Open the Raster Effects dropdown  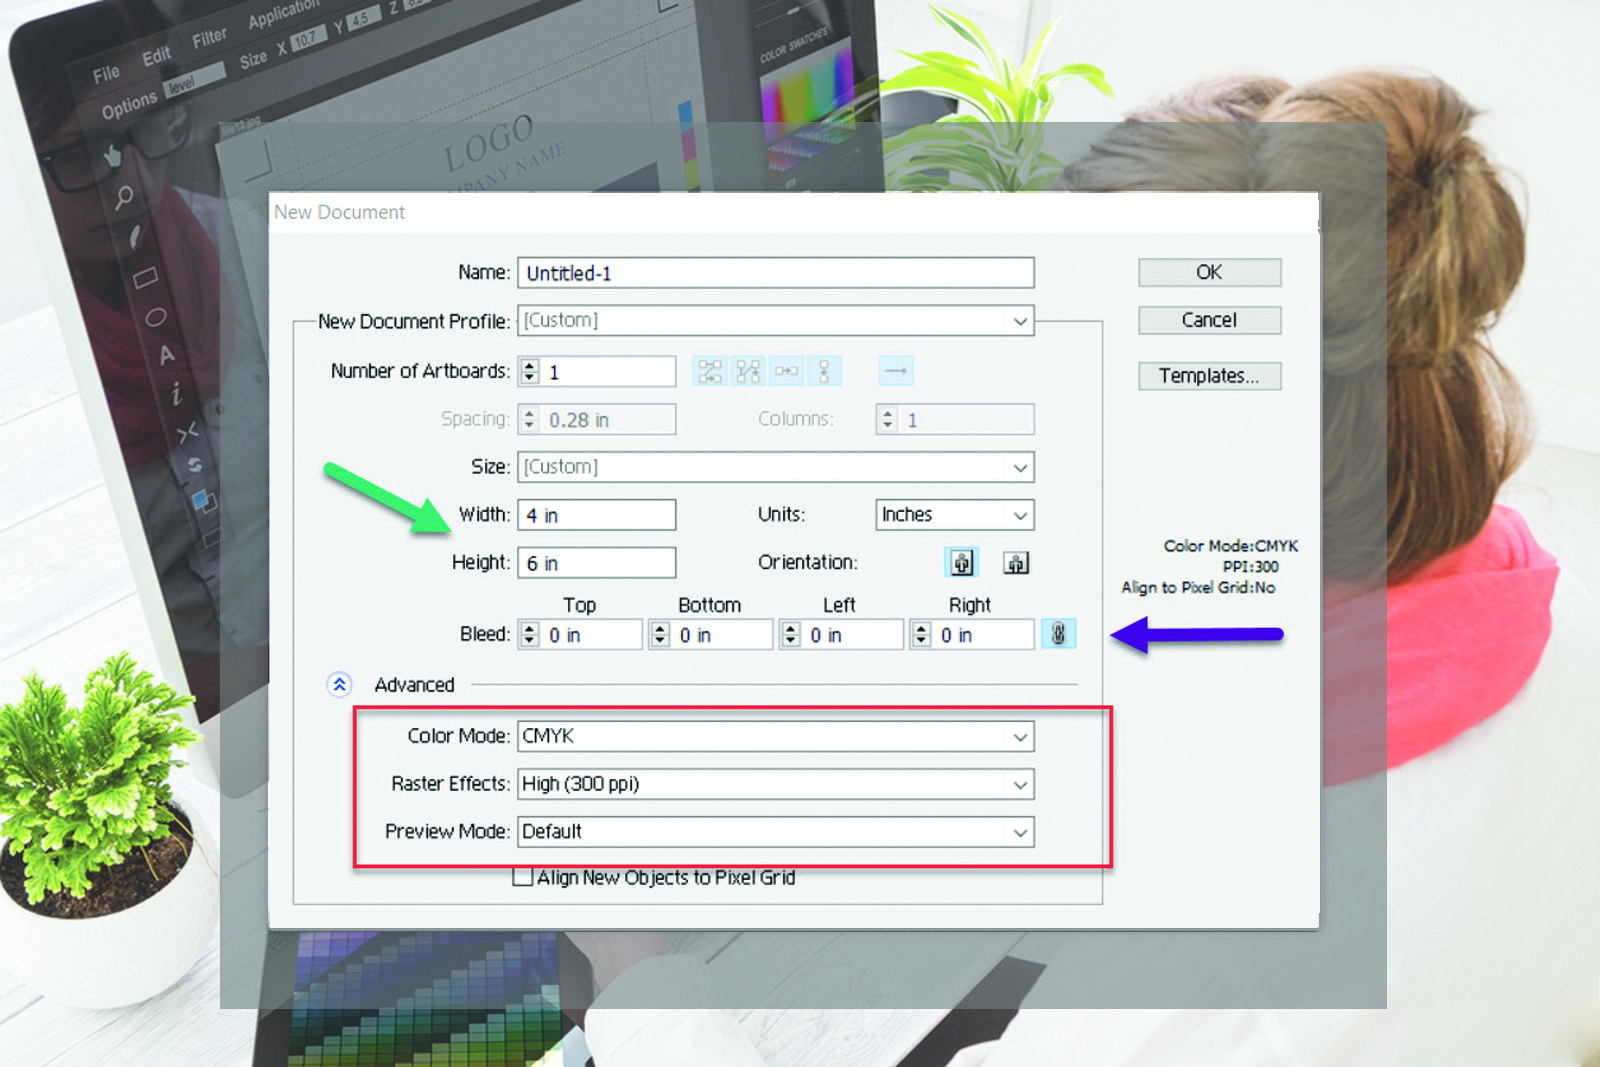pos(776,784)
